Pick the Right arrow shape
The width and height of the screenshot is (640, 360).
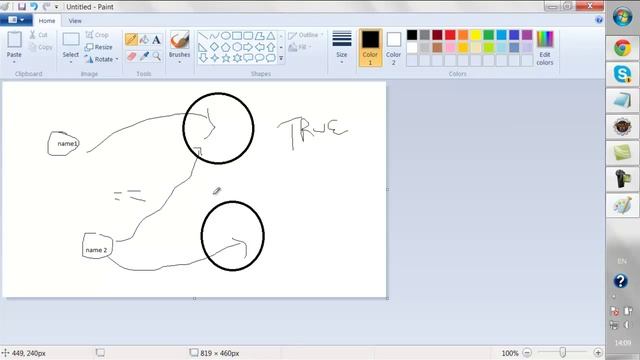pyautogui.click(x=248, y=47)
